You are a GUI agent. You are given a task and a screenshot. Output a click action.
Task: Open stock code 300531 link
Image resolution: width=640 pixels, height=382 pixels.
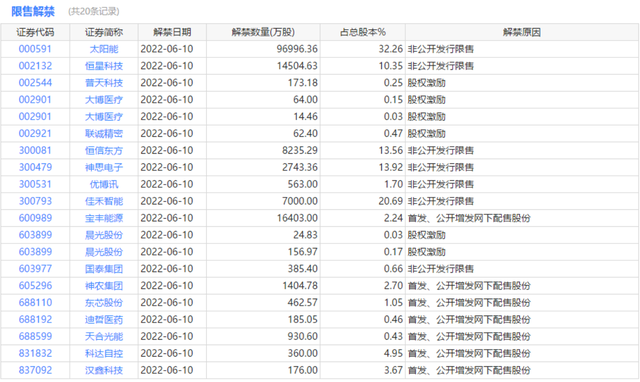click(35, 184)
